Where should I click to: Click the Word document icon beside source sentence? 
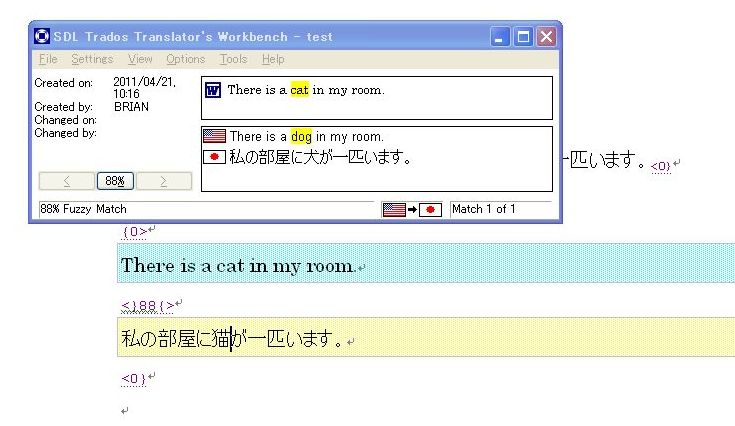[x=213, y=90]
